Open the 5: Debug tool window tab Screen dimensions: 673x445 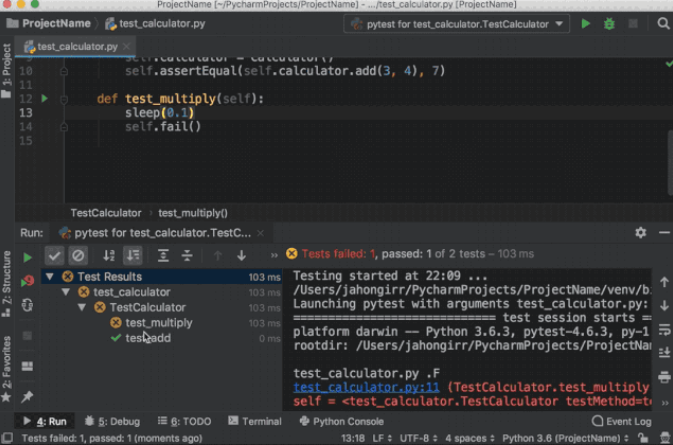point(112,421)
